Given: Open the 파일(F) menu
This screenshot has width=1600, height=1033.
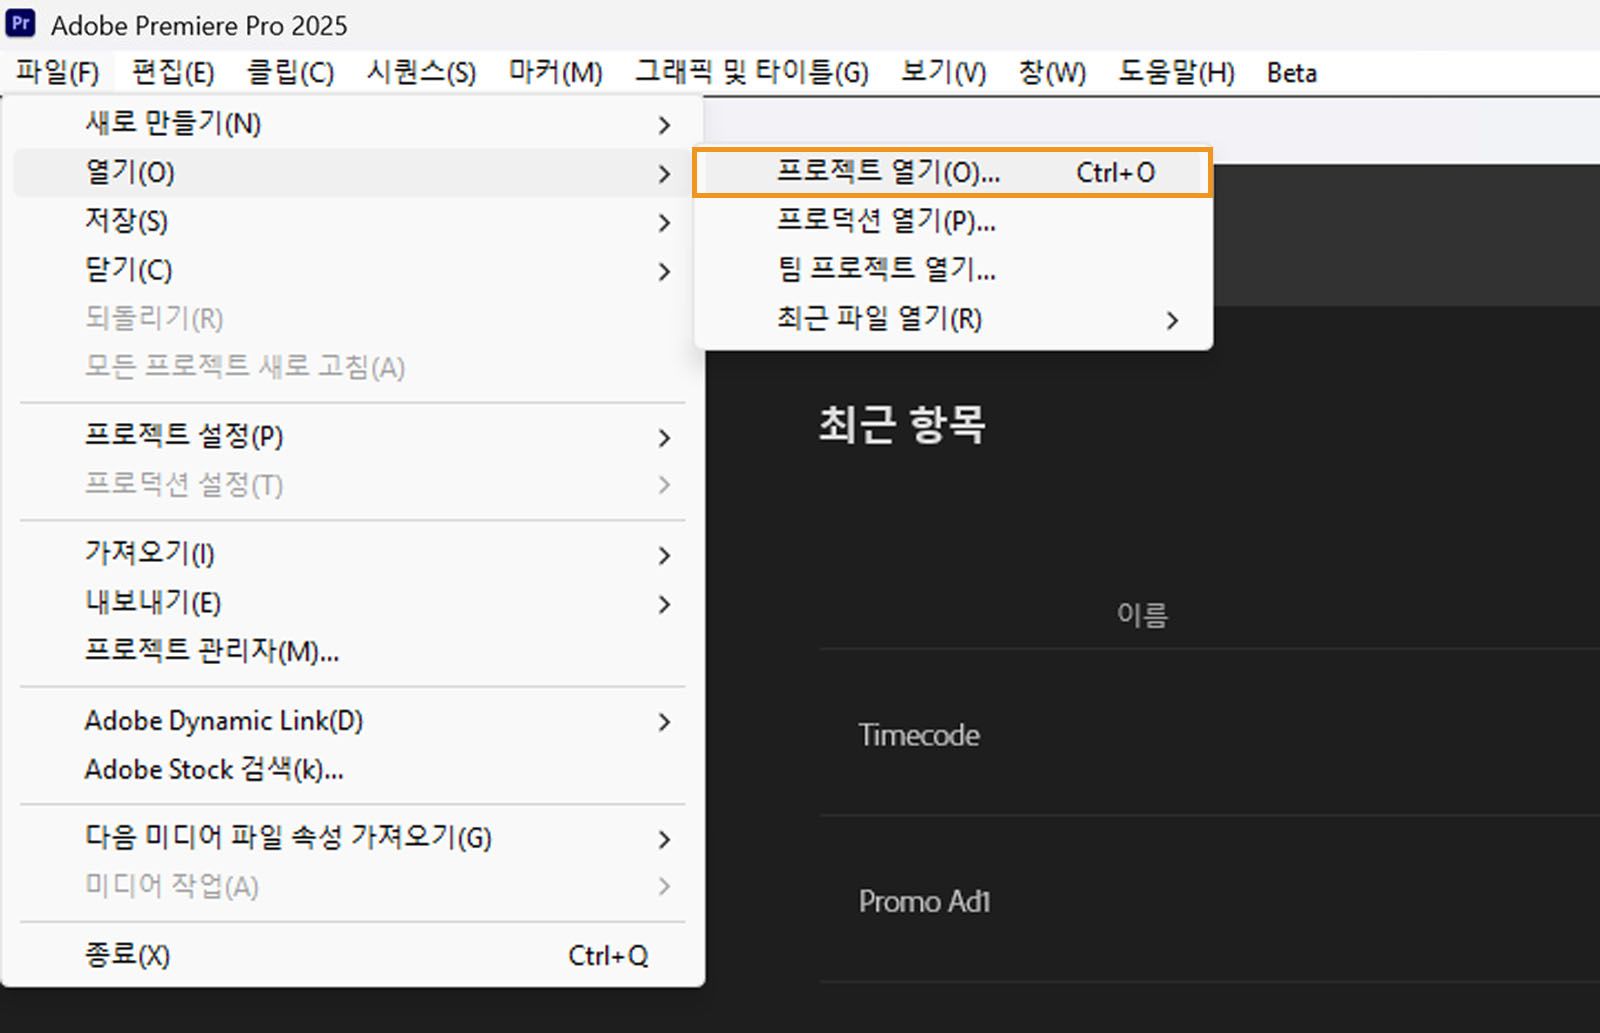Looking at the screenshot, I should tap(58, 73).
